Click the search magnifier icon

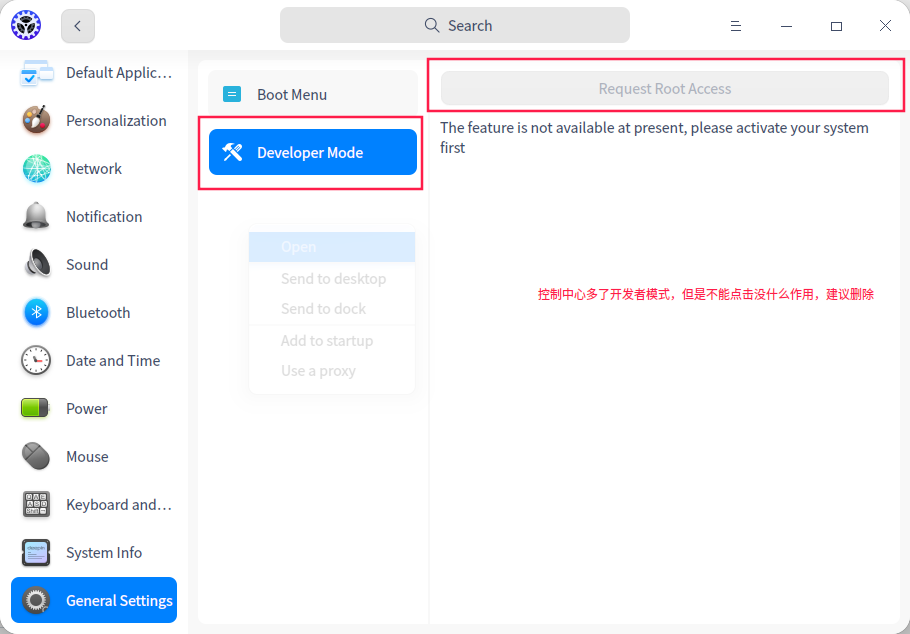point(432,25)
